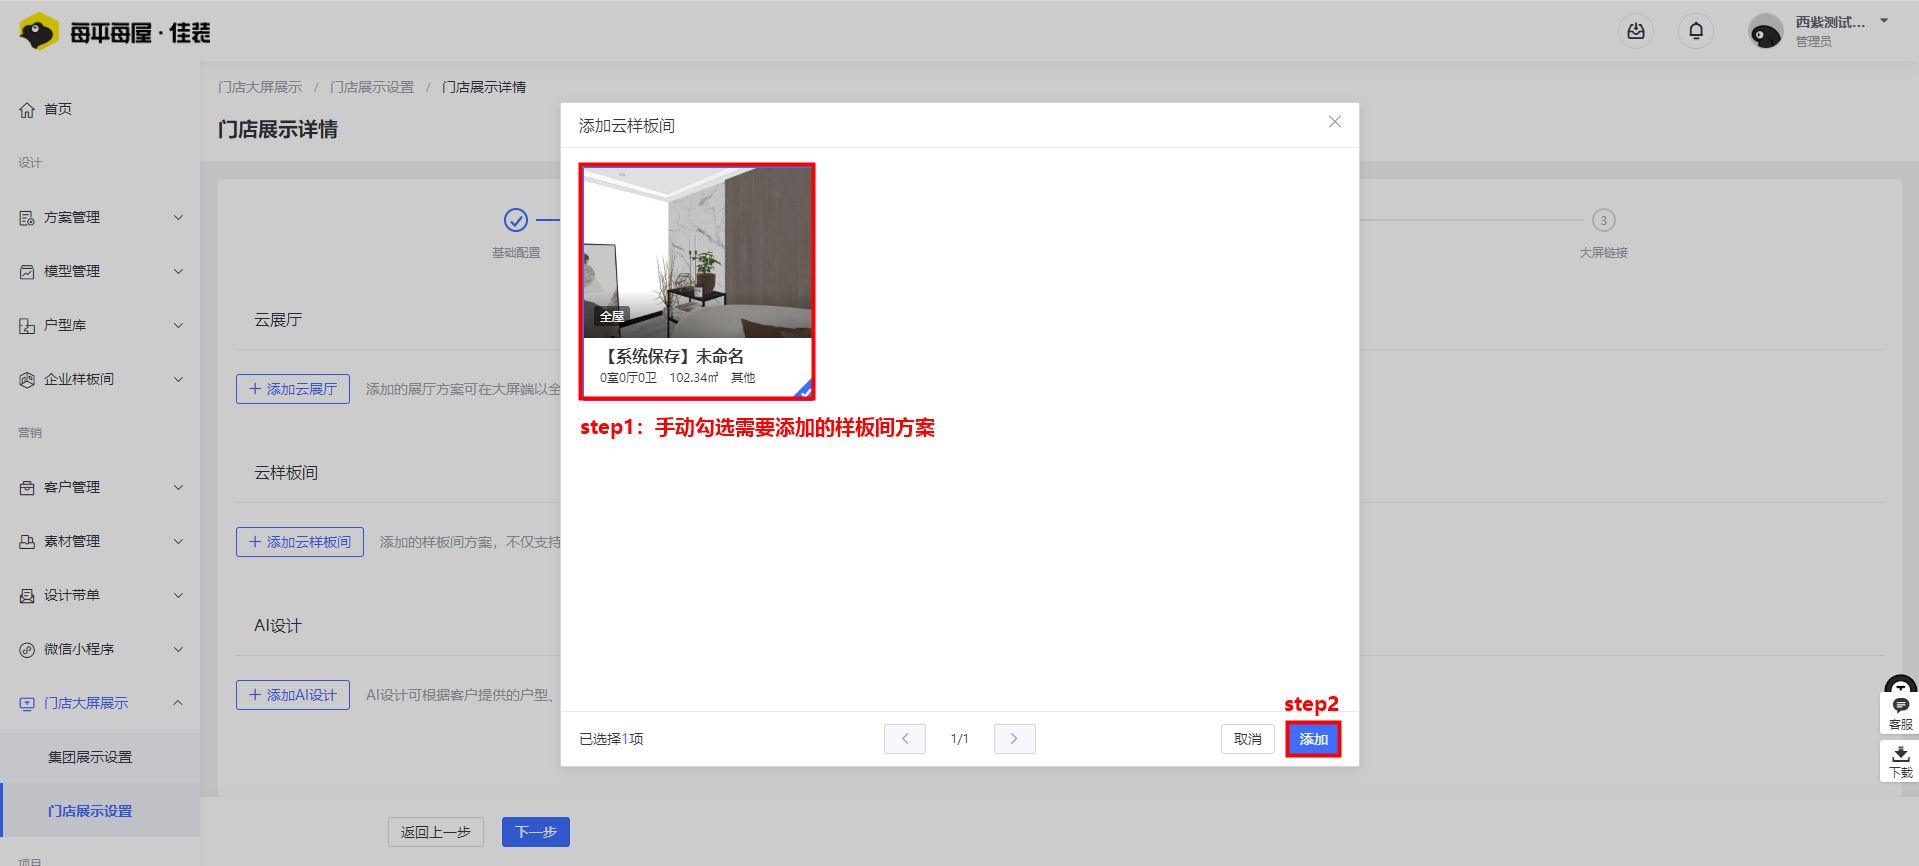Click the 客户管理 sidebar icon
The width and height of the screenshot is (1919, 866).
point(27,488)
